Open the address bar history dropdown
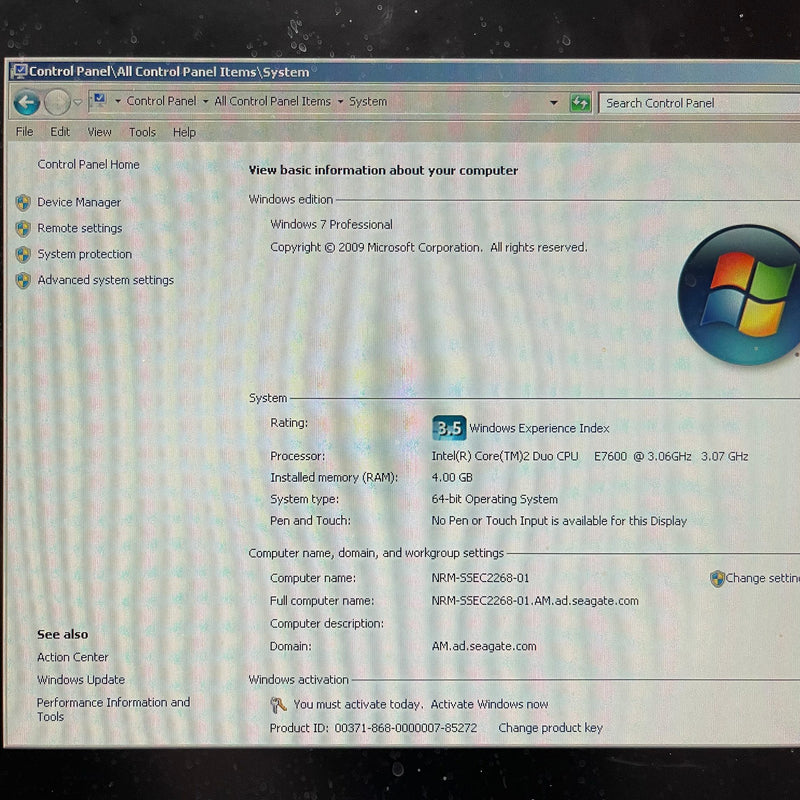This screenshot has width=800, height=800. pyautogui.click(x=554, y=103)
